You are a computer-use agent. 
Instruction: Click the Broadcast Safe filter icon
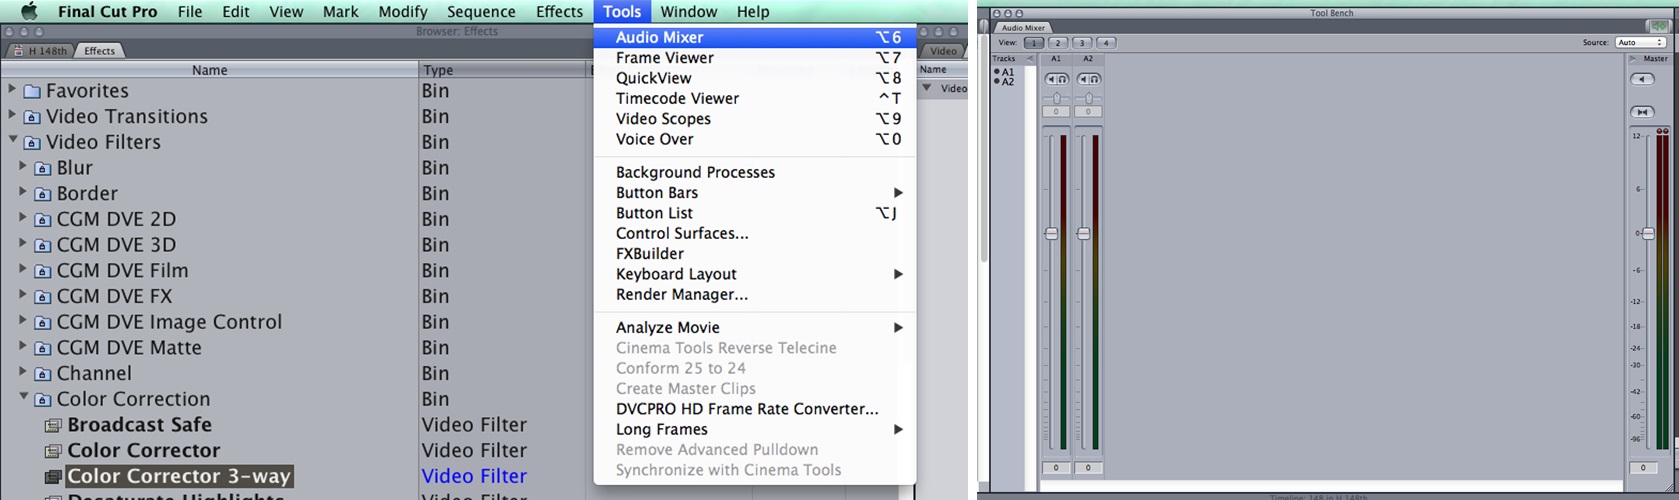pyautogui.click(x=53, y=425)
